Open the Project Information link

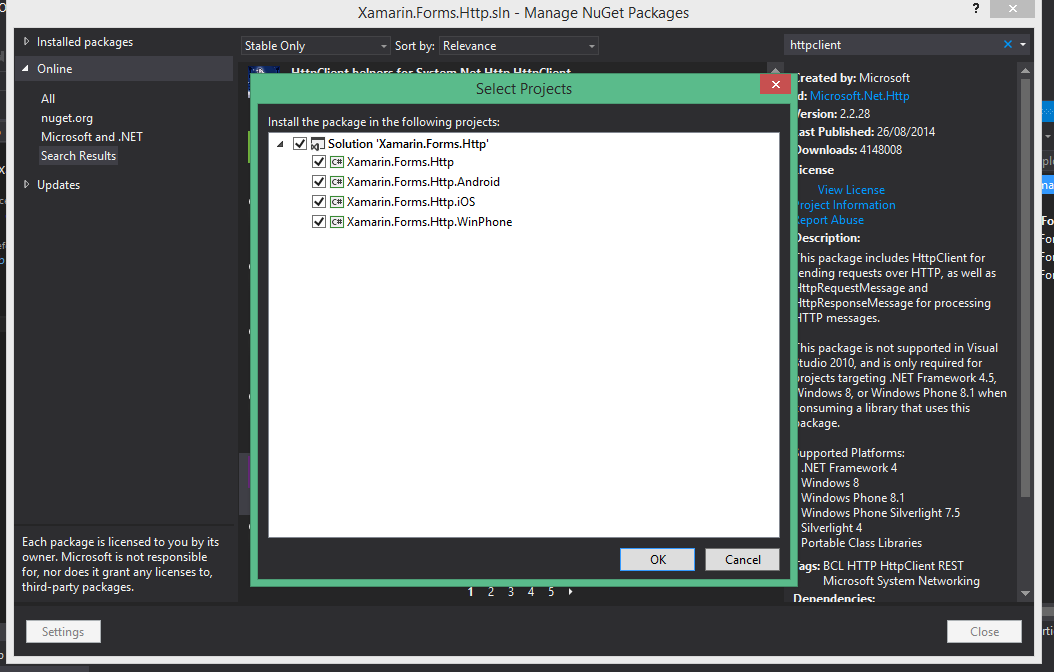[846, 205]
